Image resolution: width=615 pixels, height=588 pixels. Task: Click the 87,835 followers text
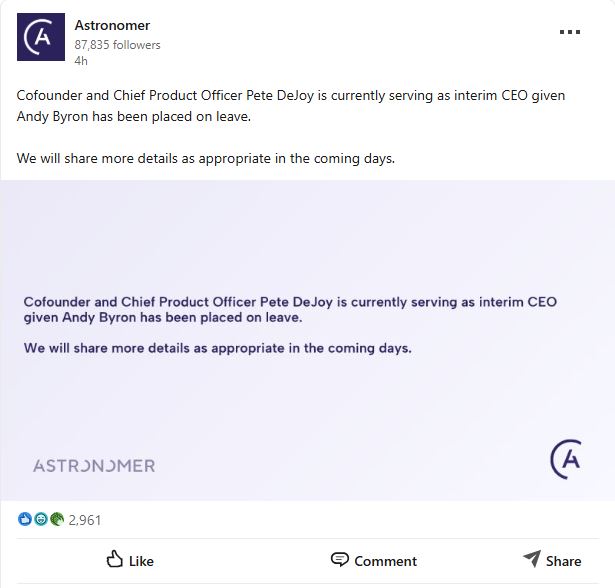(x=117, y=45)
